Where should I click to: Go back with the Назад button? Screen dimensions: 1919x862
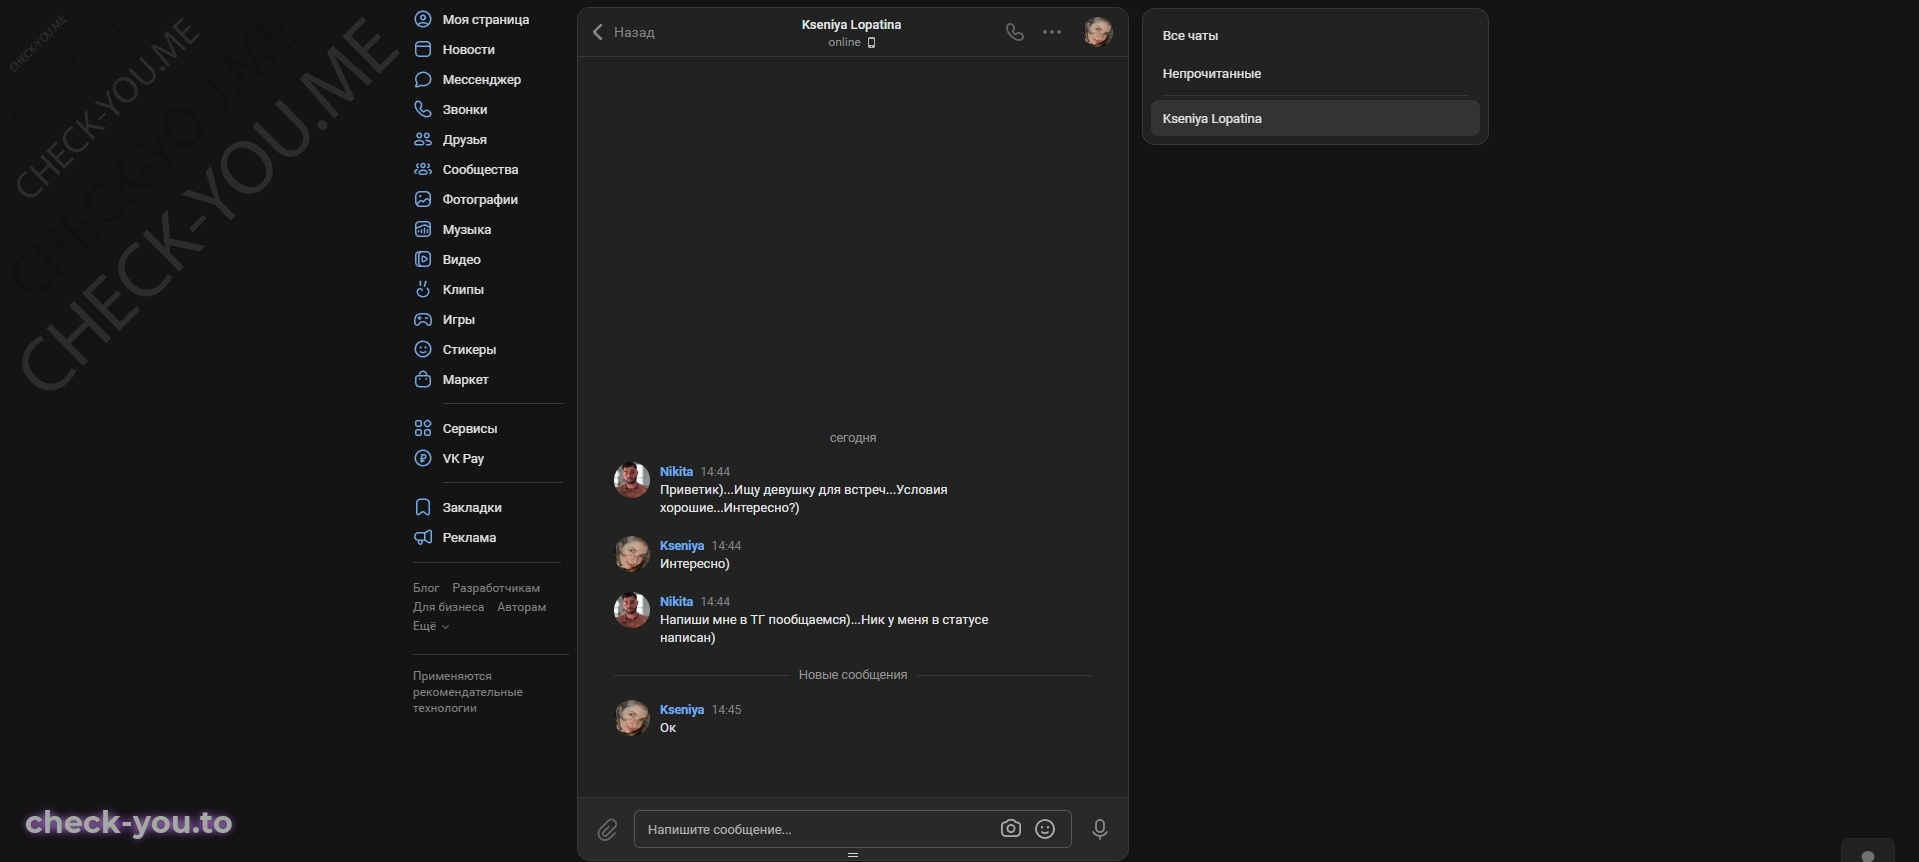tap(623, 32)
